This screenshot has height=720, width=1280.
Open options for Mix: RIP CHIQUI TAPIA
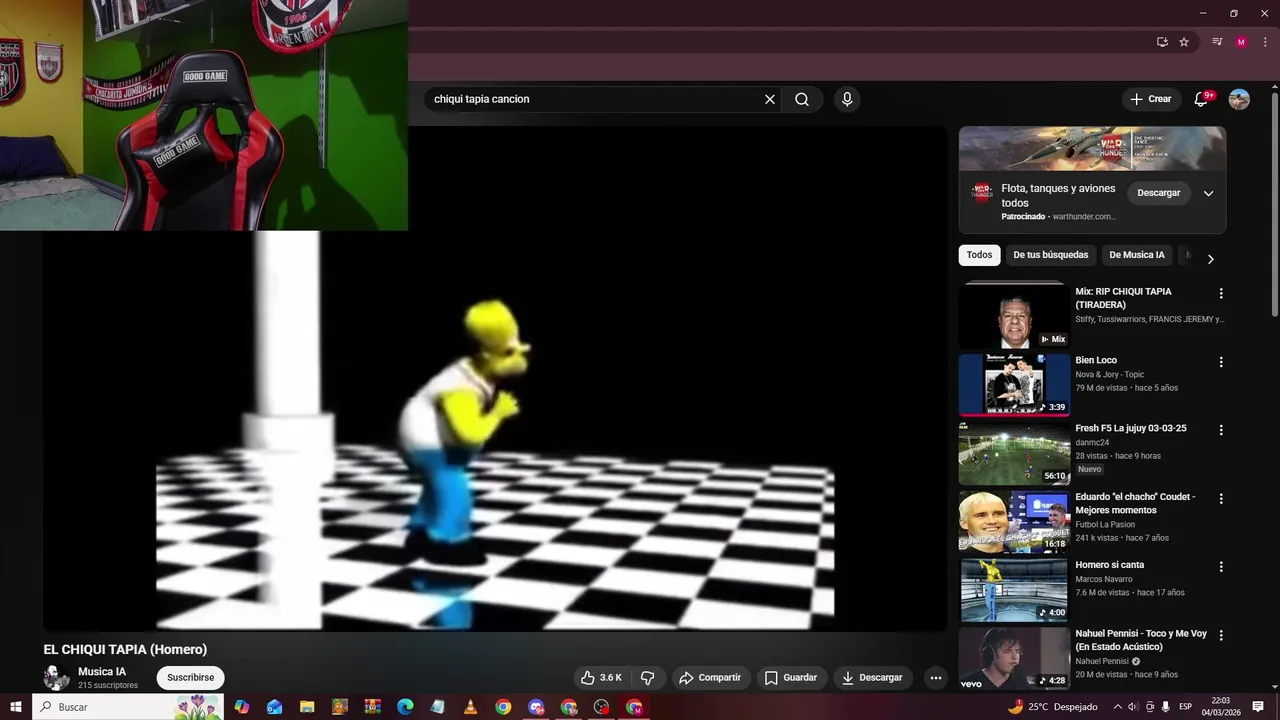pyautogui.click(x=1221, y=294)
